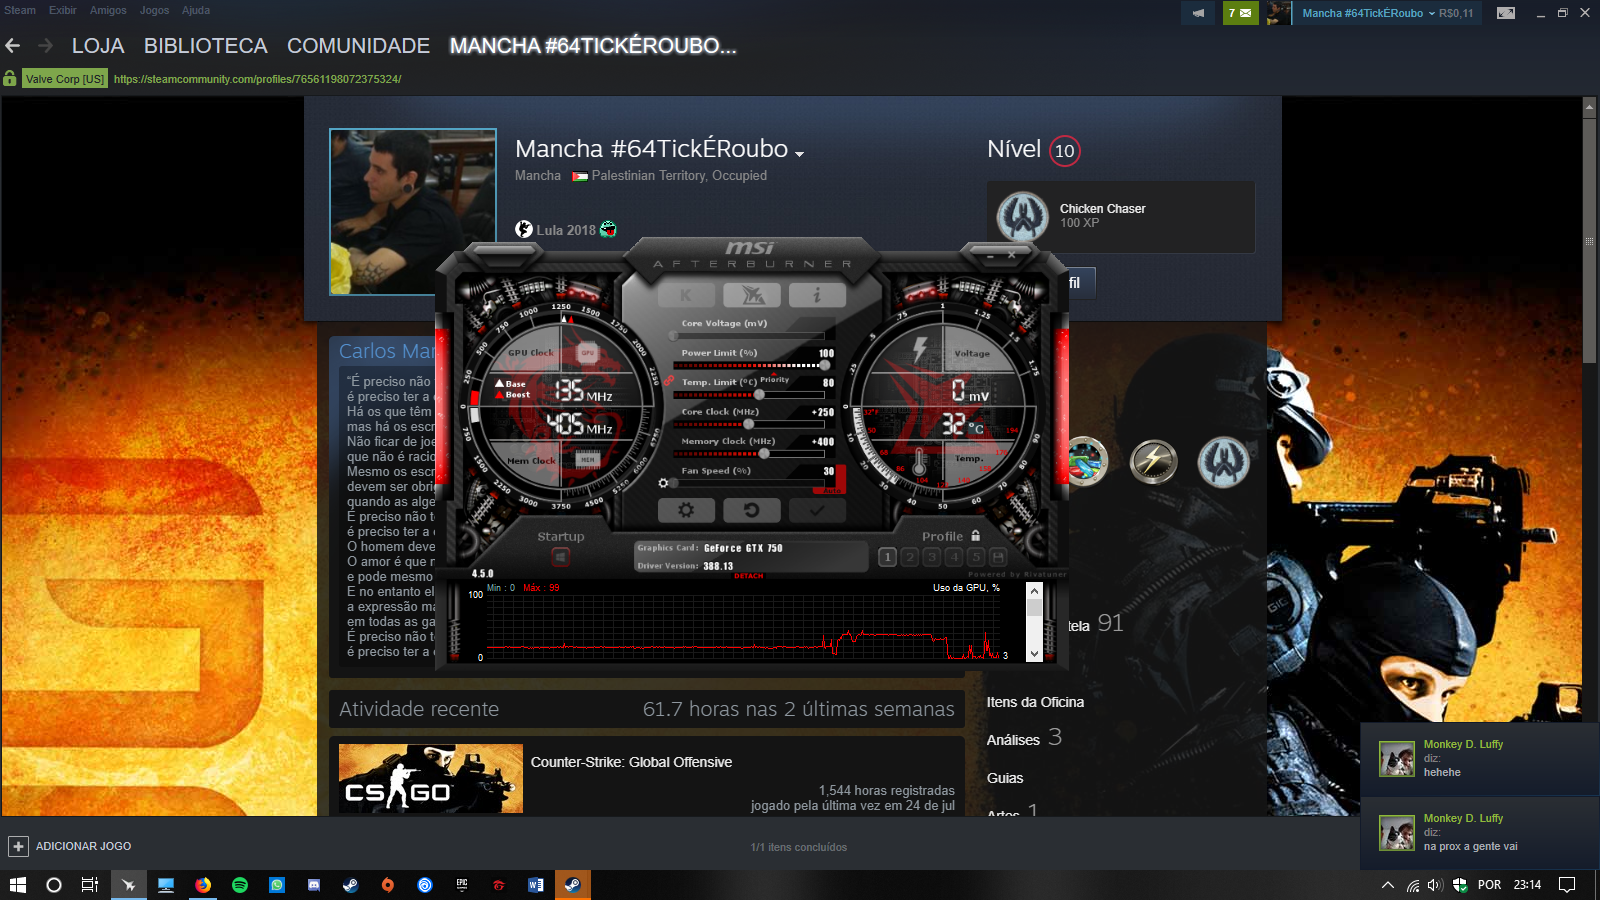Click the Nível 10 level badge
This screenshot has width=1600, height=900.
1065,150
